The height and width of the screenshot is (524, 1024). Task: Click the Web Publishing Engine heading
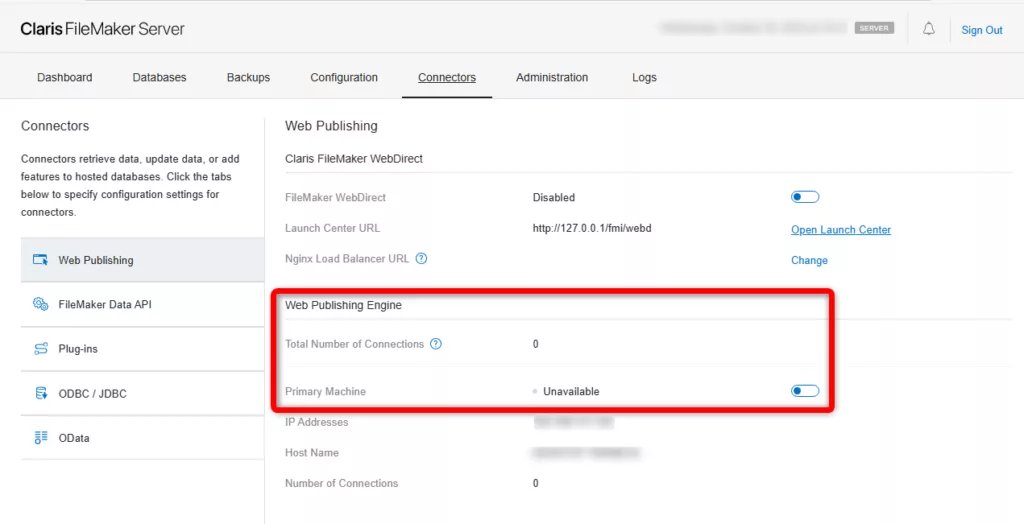point(344,304)
